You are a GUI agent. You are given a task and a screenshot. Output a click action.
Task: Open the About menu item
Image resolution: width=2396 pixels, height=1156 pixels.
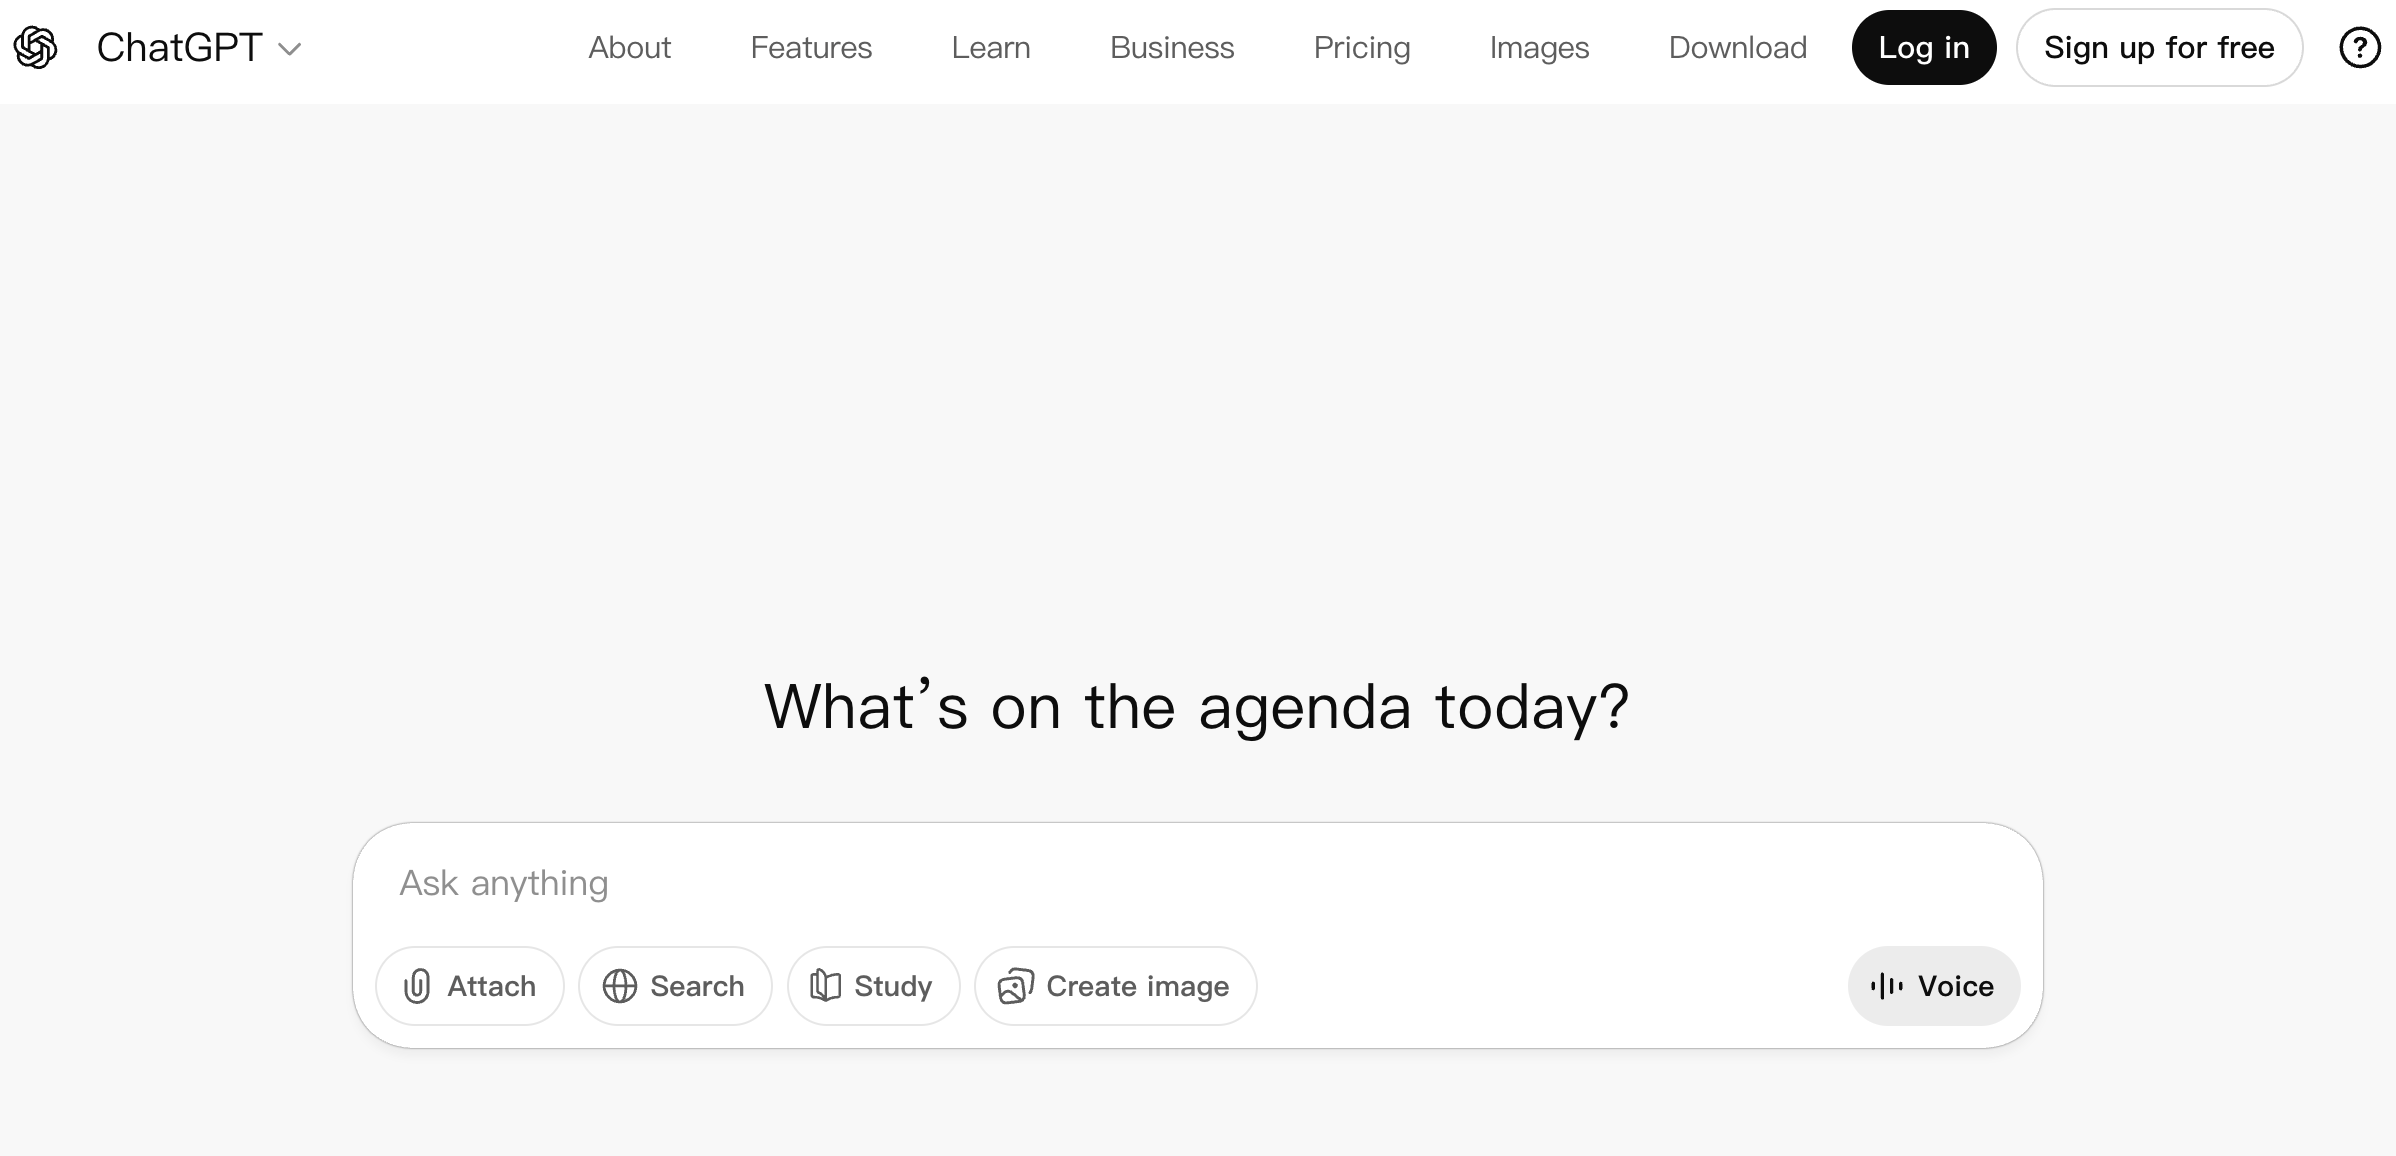tap(629, 48)
